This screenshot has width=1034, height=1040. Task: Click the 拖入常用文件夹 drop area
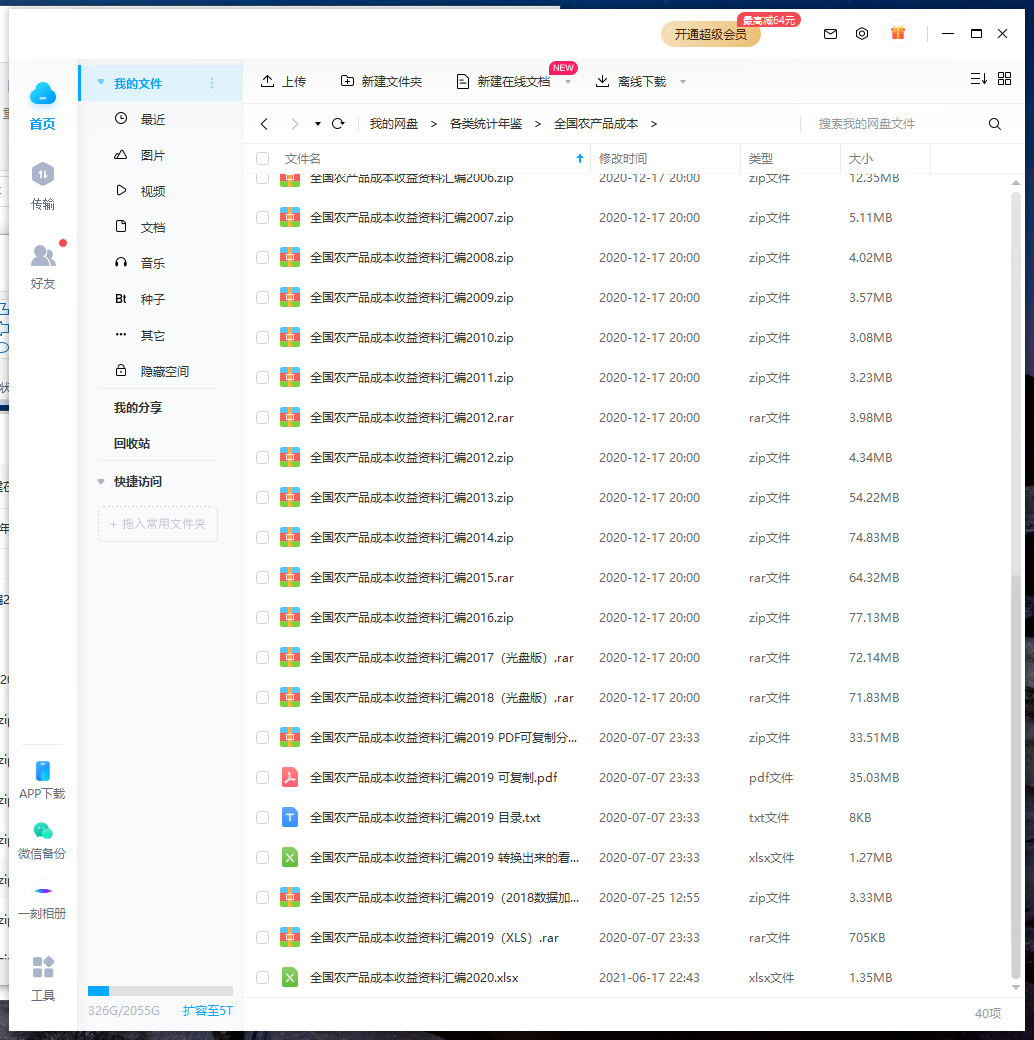[158, 524]
